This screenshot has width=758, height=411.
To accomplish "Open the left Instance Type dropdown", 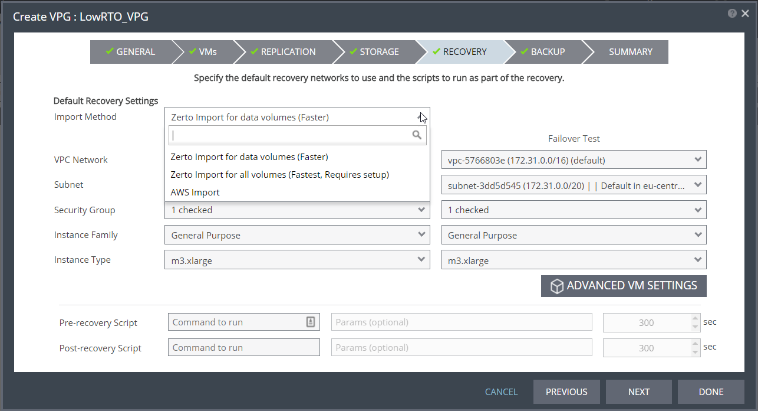I will click(x=297, y=260).
